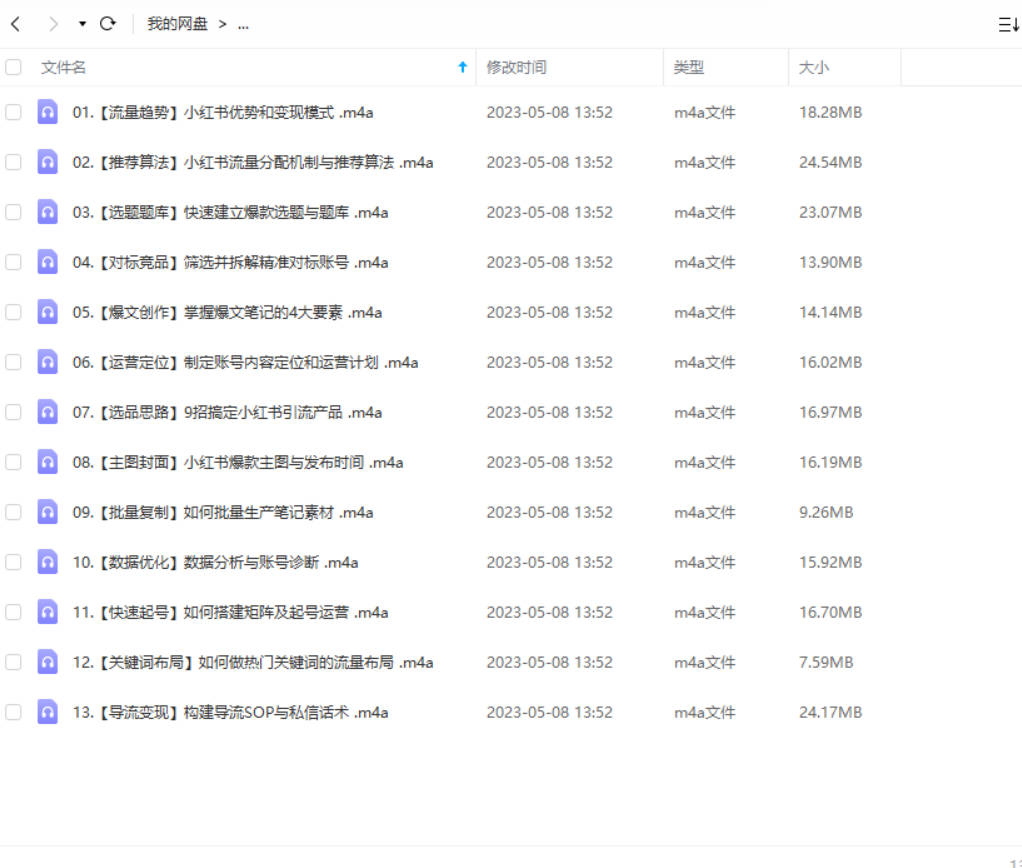The height and width of the screenshot is (868, 1022).
Task: Click audio icon of 13 导流变现 file
Action: [x=47, y=712]
